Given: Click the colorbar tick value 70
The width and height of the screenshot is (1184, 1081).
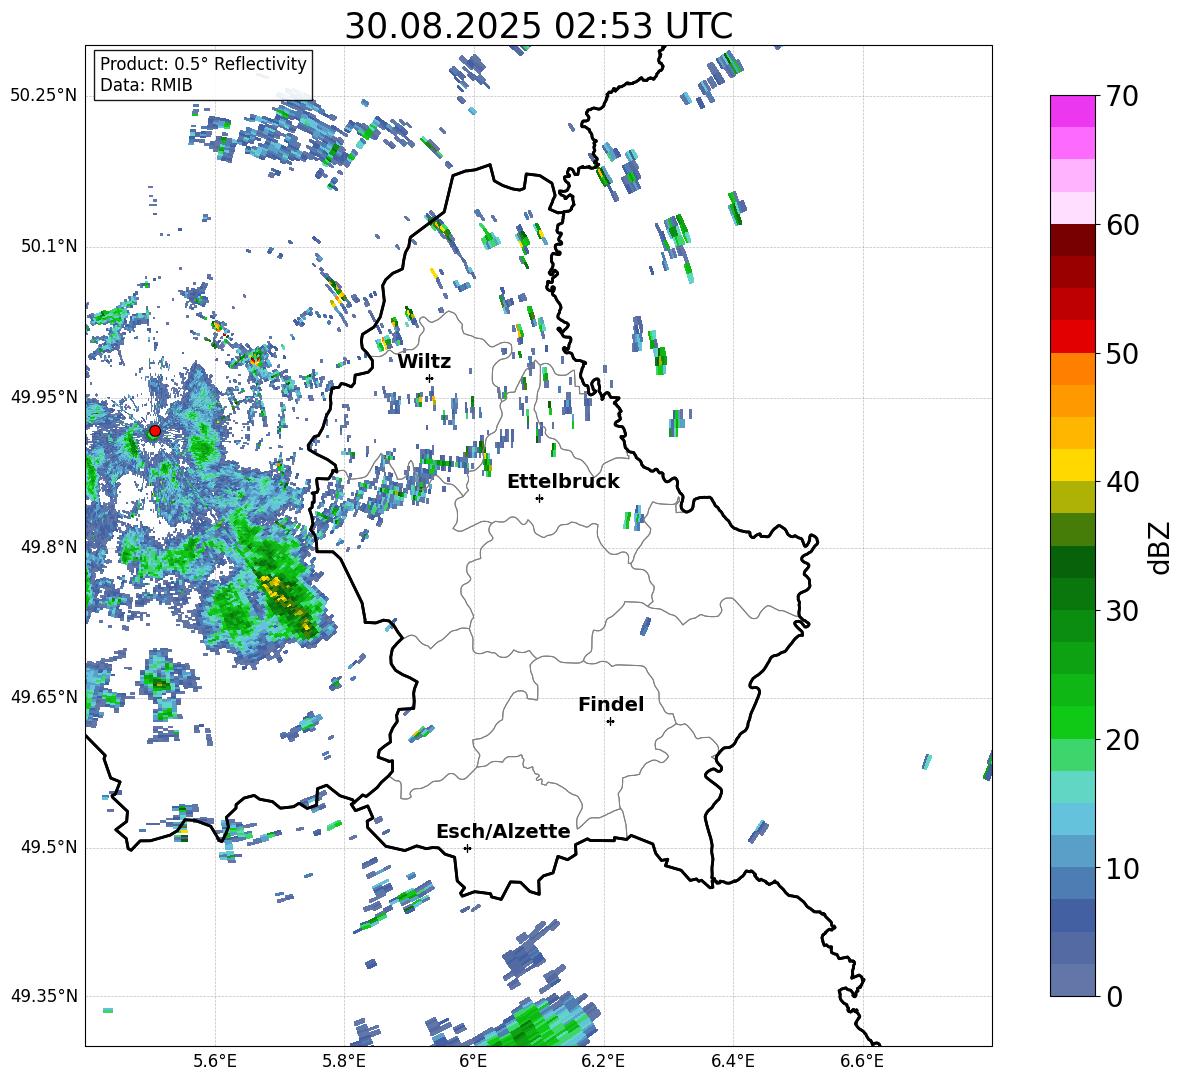Looking at the screenshot, I should pos(1122,96).
